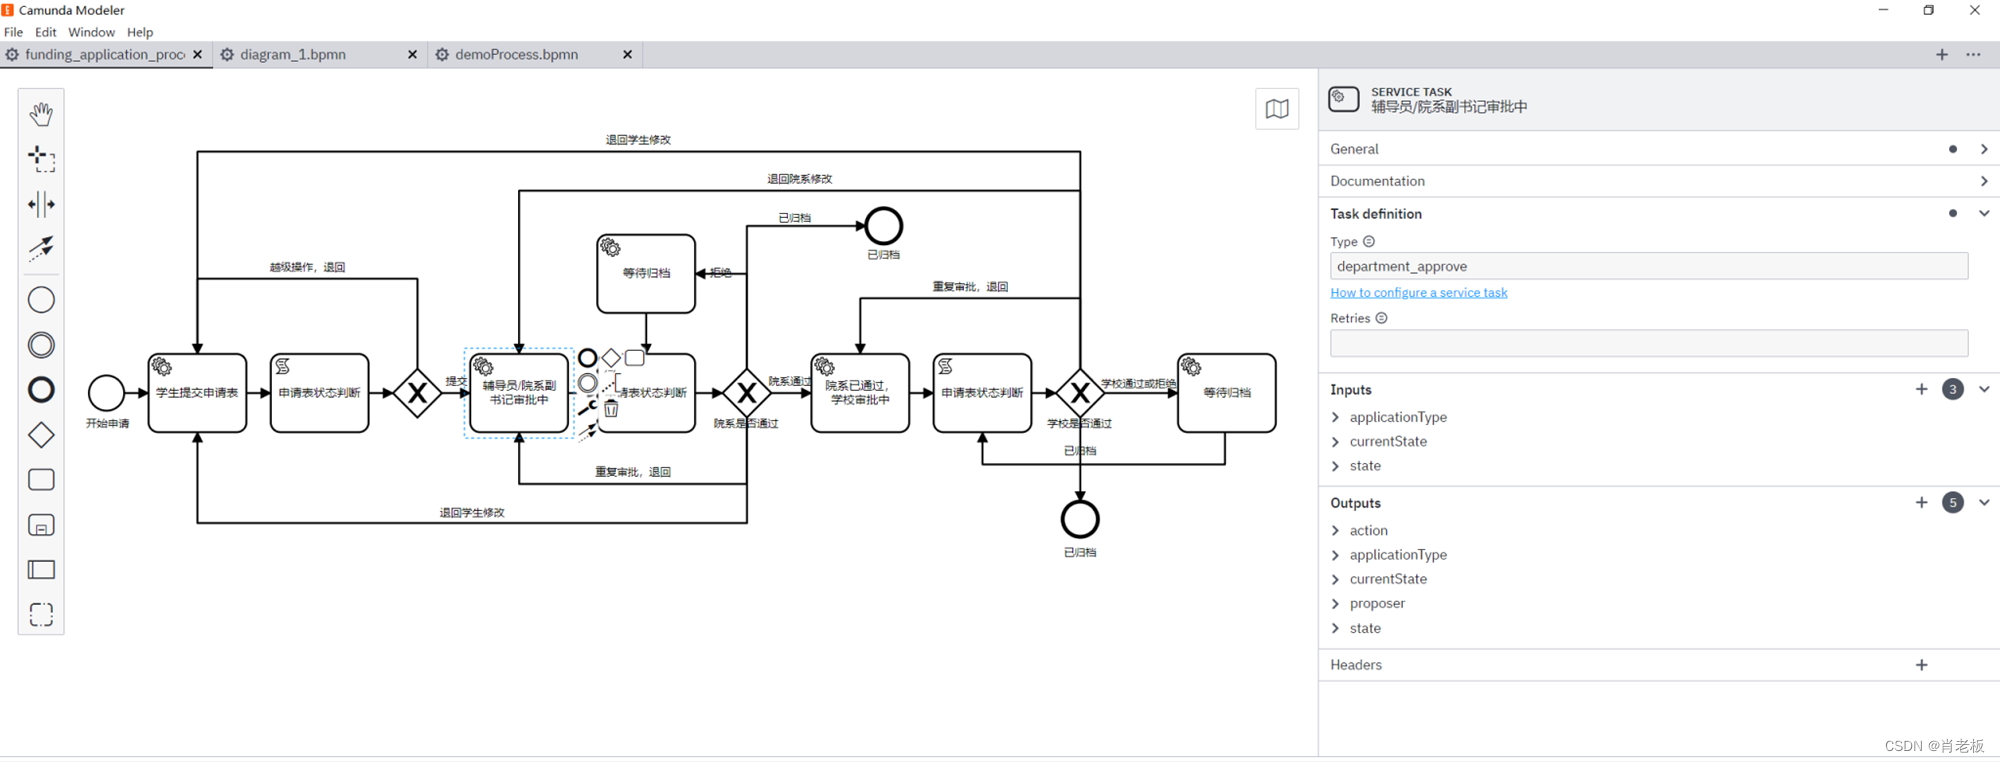Screen dimensions: 2000x762
Task: Click the upper 已归档 end event
Action: pyautogui.click(x=883, y=226)
